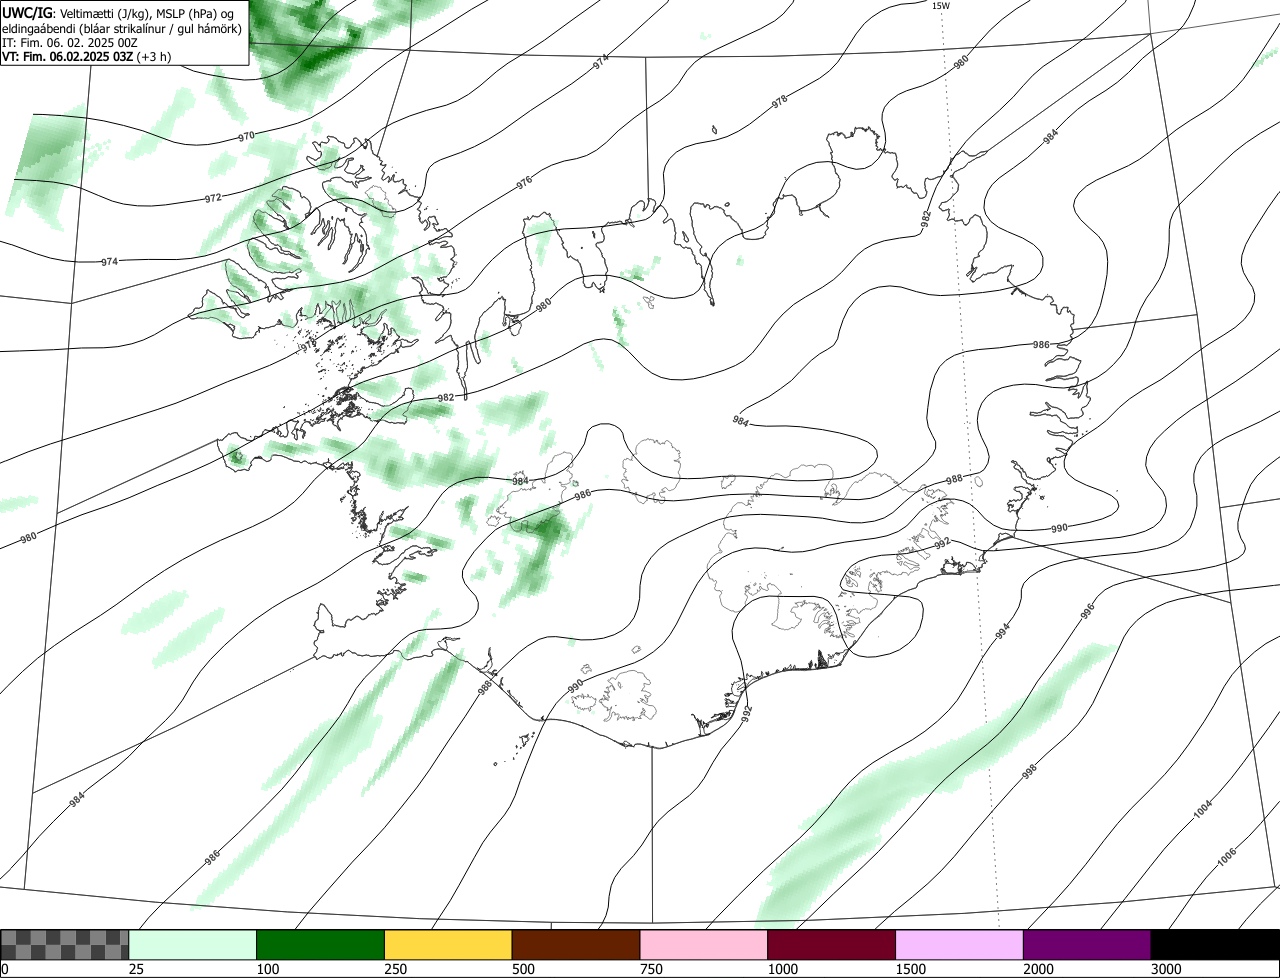Click the 'UWC/IG' title text
The height and width of the screenshot is (978, 1280).
tap(27, 13)
